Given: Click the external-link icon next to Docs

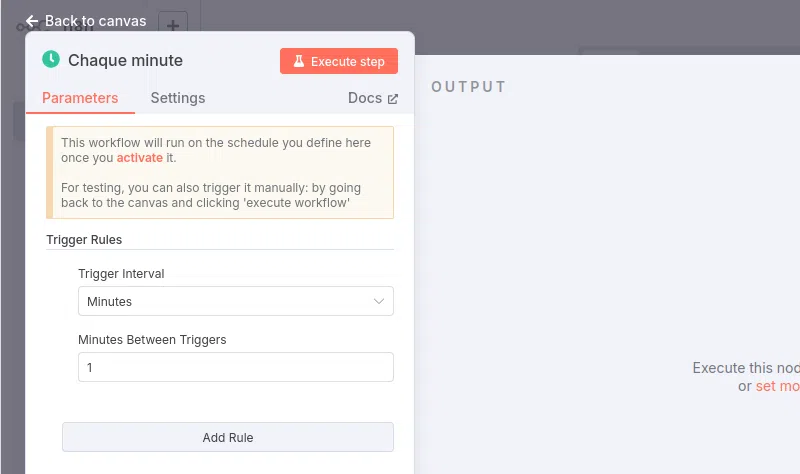Looking at the screenshot, I should 392,99.
